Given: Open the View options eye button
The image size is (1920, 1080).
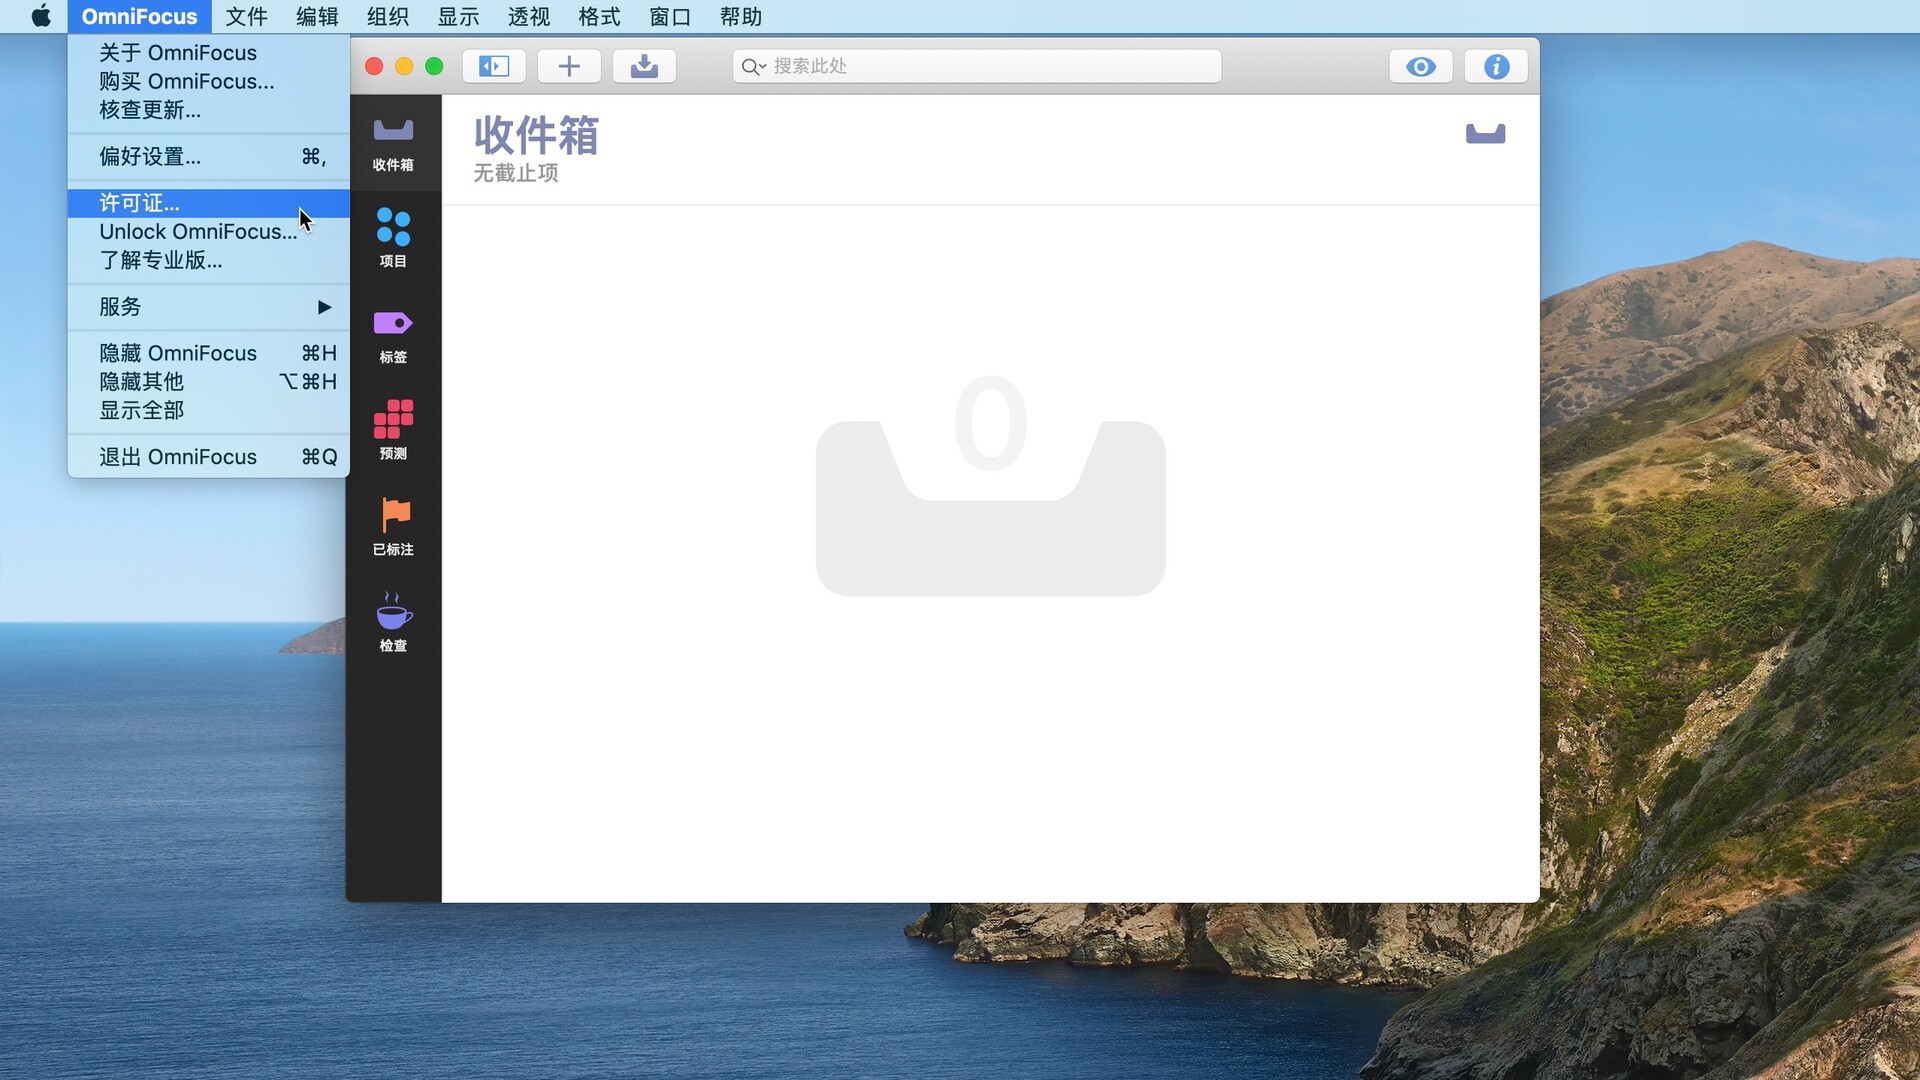Looking at the screenshot, I should 1421,66.
